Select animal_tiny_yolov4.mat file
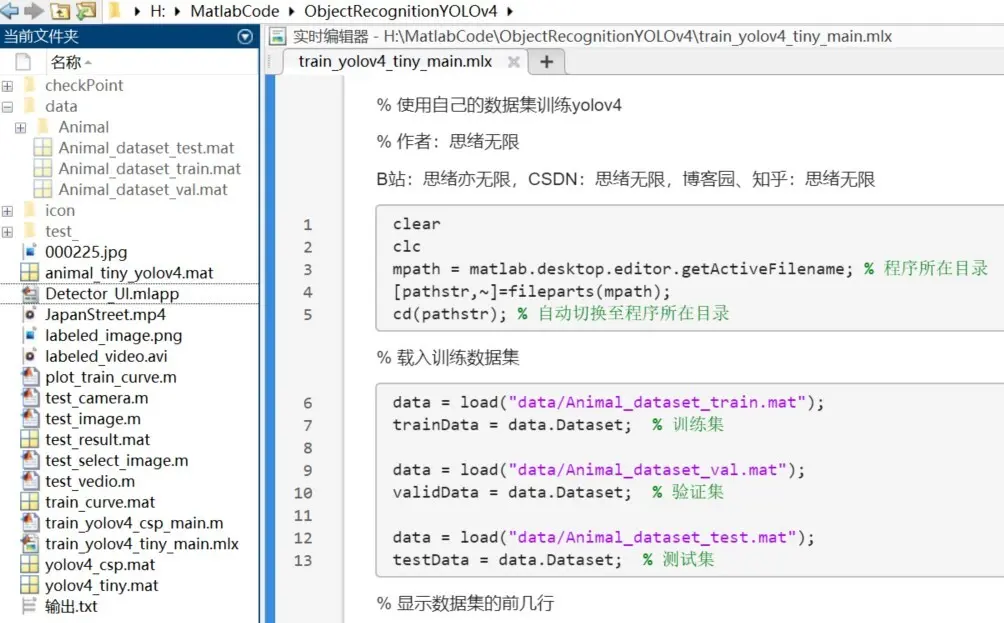 (x=129, y=273)
